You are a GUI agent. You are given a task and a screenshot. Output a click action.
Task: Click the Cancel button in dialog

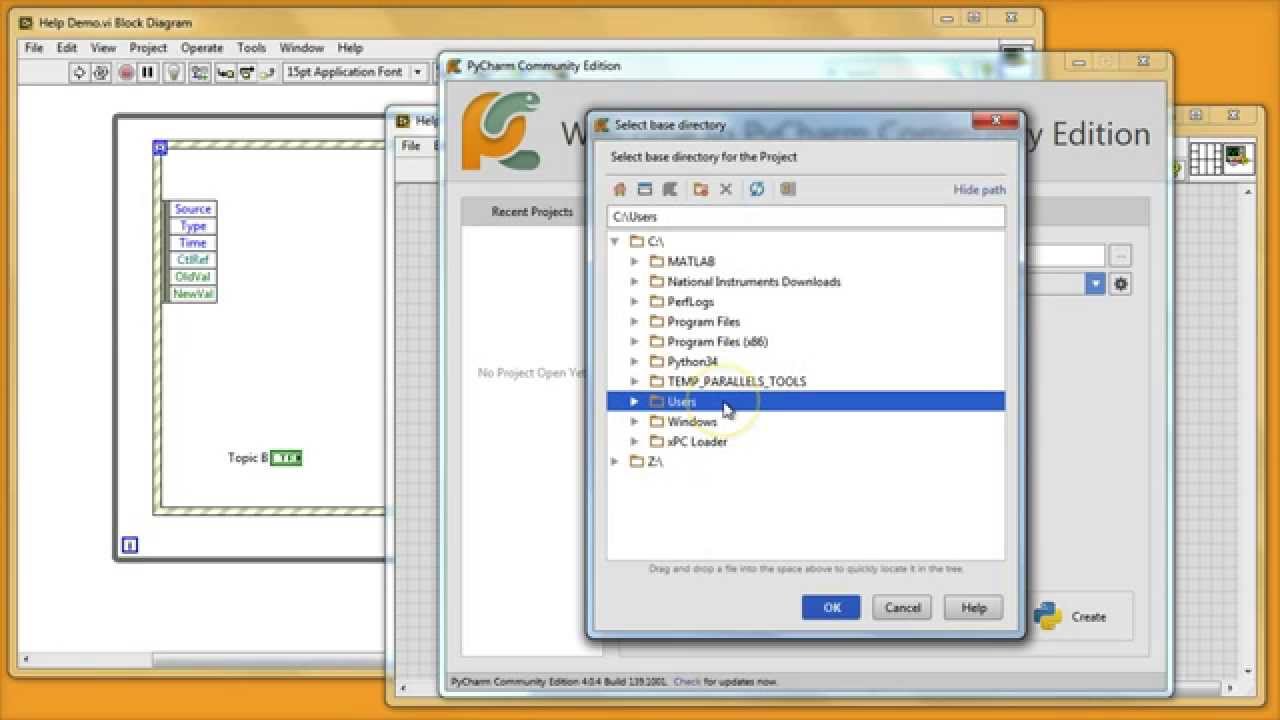(x=902, y=607)
